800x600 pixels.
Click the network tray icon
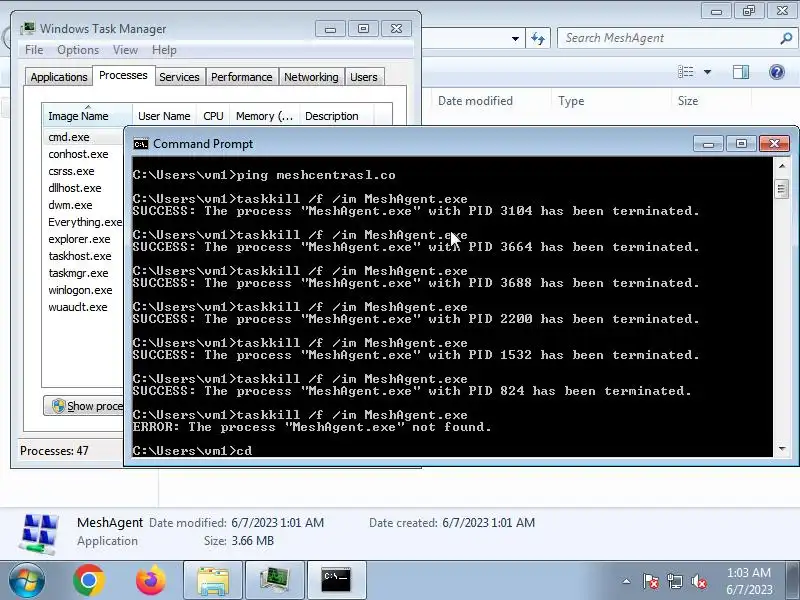[x=674, y=581]
